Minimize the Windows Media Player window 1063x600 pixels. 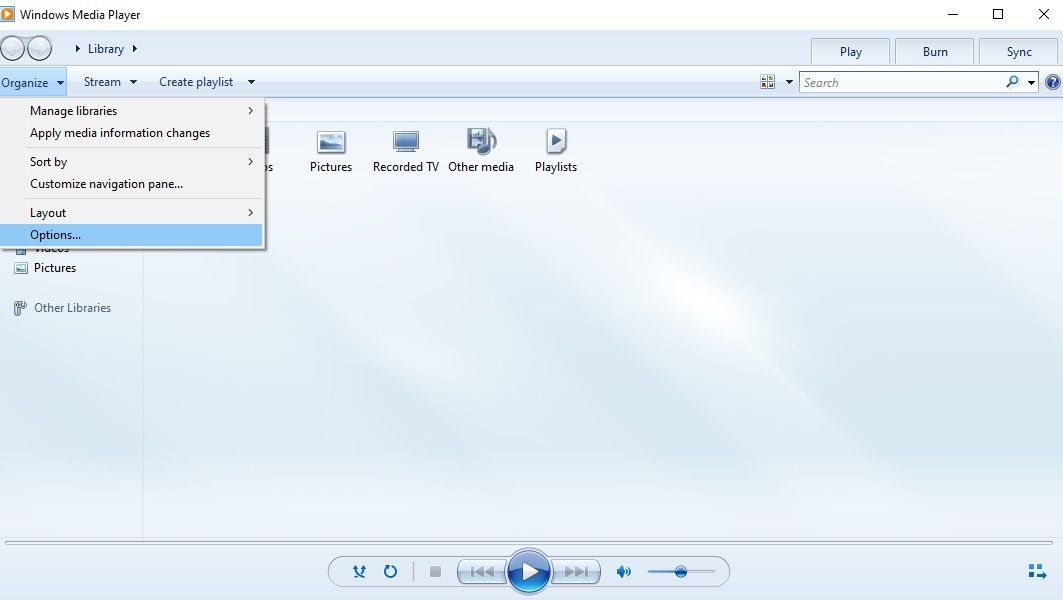coord(952,14)
